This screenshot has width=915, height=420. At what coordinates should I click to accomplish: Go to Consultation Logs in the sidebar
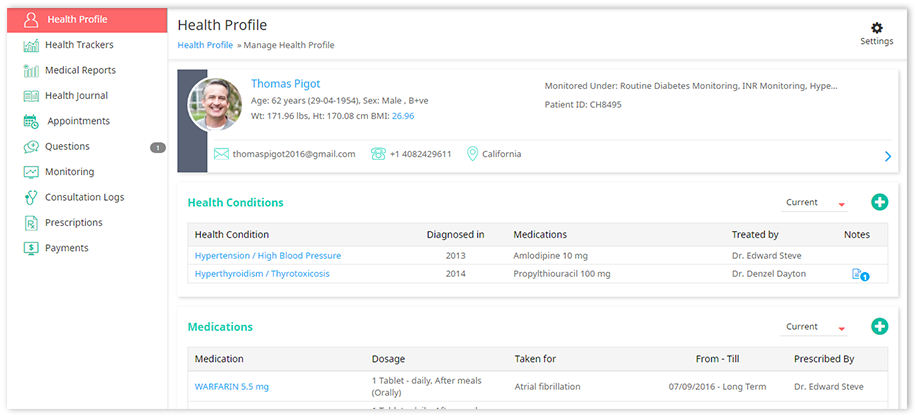(x=84, y=197)
